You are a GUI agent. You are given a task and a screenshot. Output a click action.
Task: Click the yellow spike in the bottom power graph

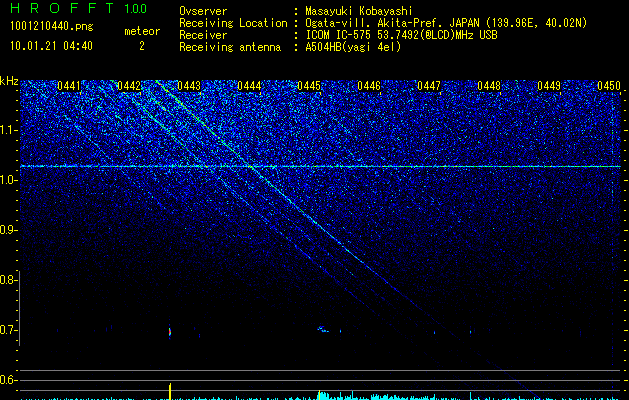point(170,391)
